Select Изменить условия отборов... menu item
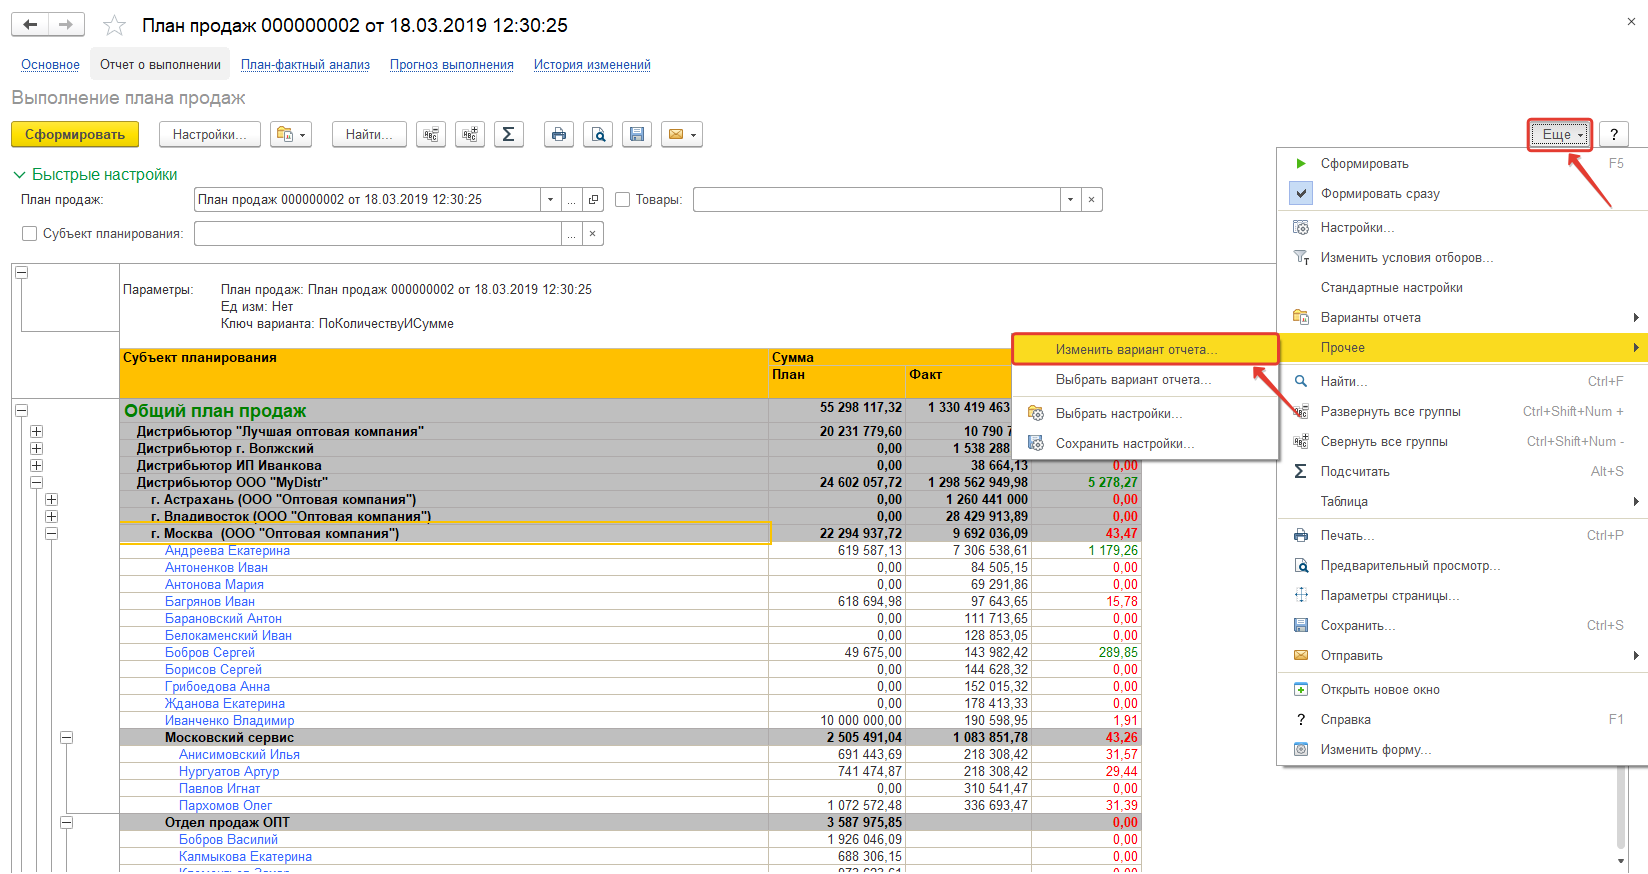Screen dimensions: 1648x874 coord(1462,258)
